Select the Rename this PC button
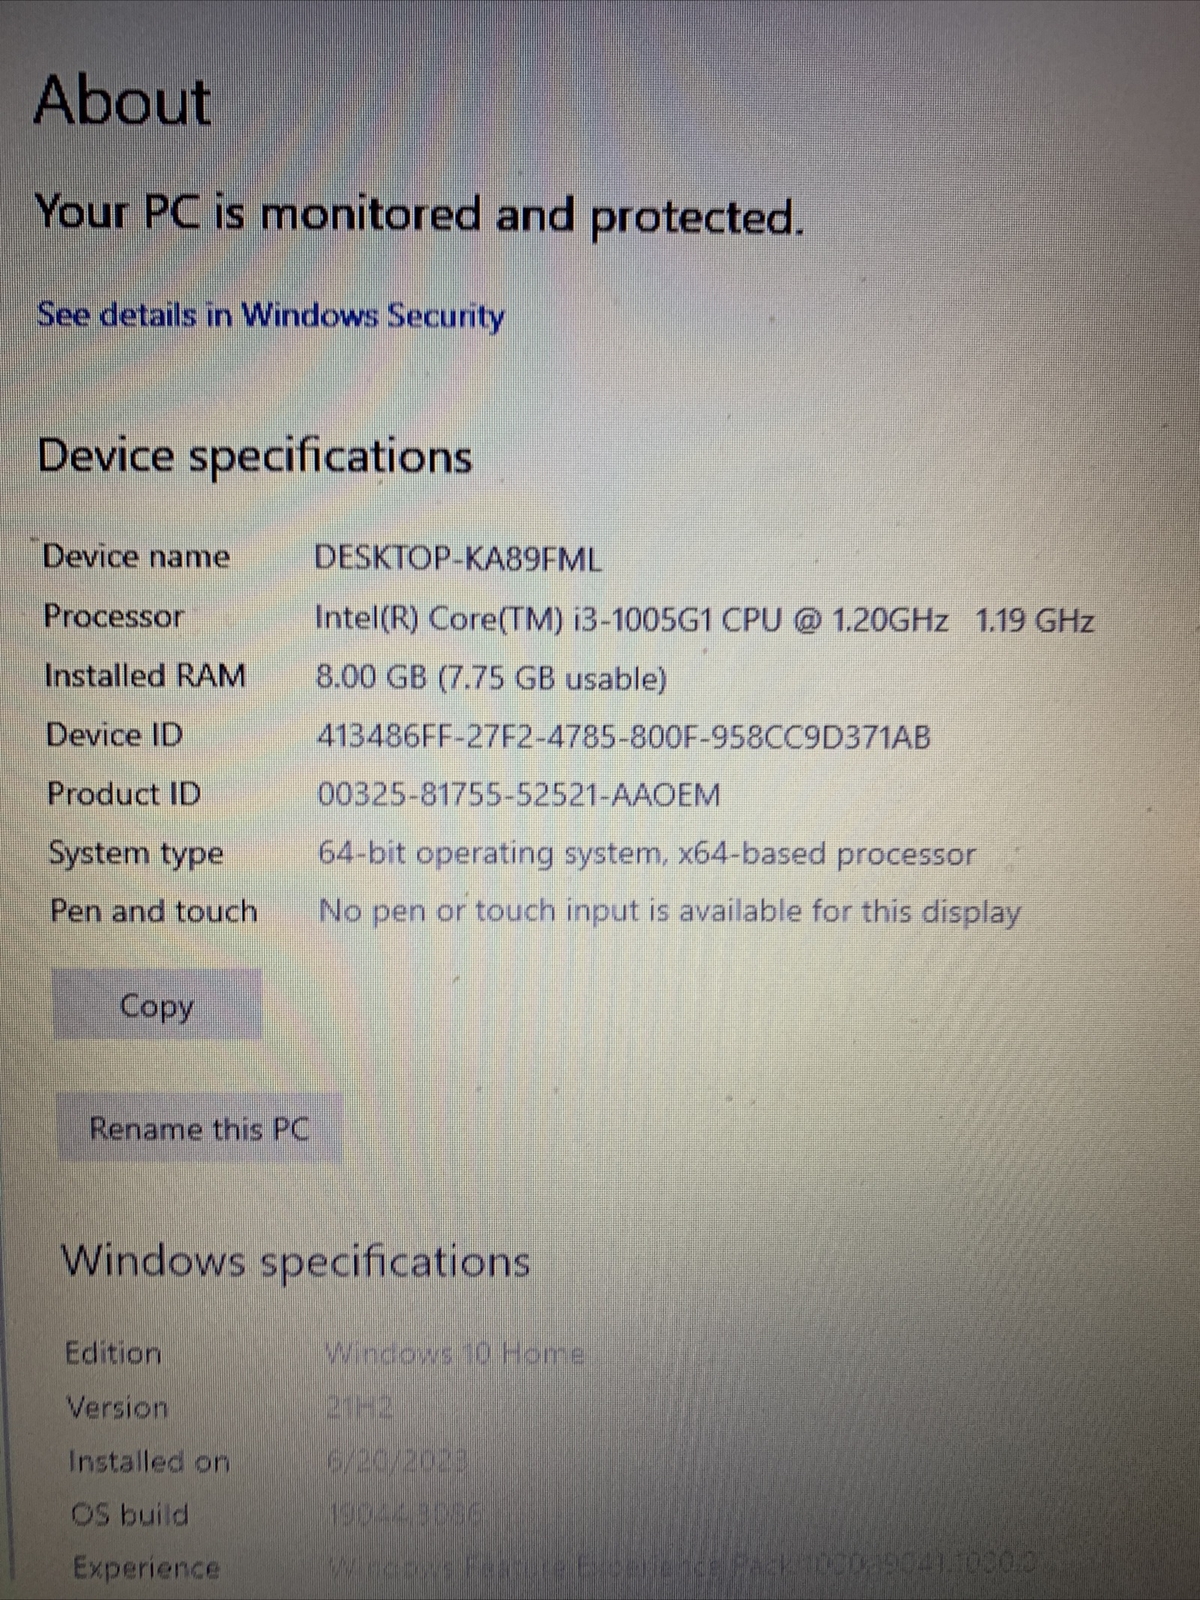Screen dimensions: 1200x1600 click(199, 1128)
